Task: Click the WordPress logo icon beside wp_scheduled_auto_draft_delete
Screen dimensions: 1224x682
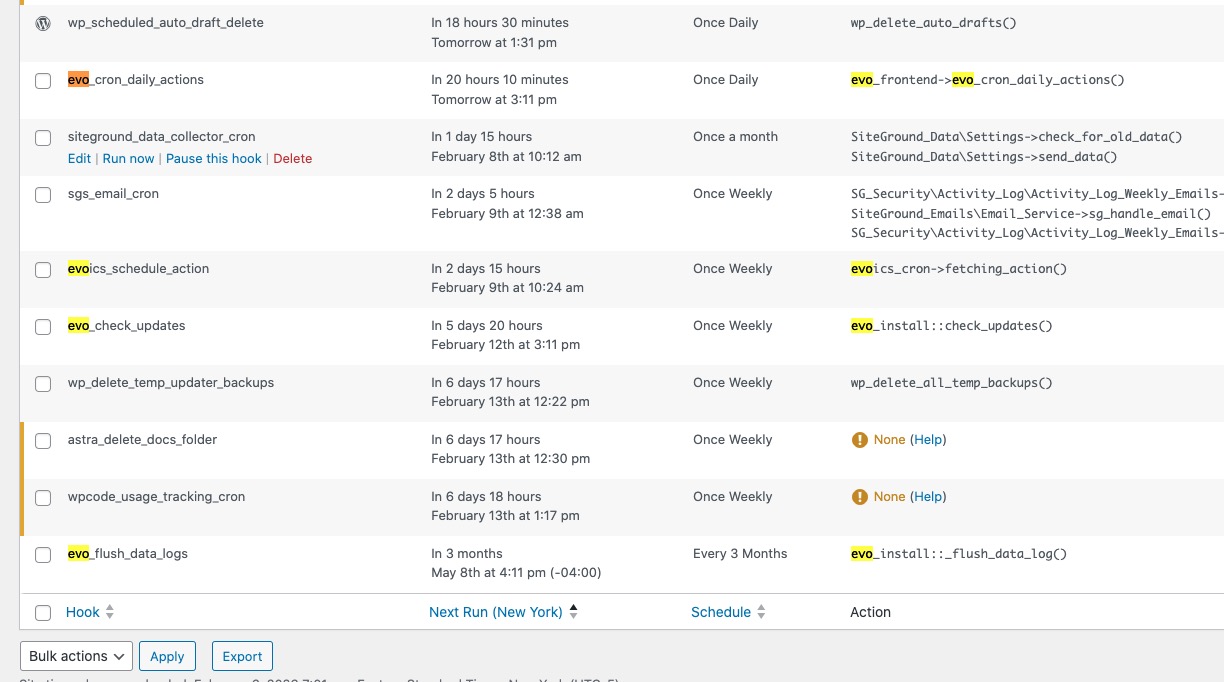Action: (43, 23)
